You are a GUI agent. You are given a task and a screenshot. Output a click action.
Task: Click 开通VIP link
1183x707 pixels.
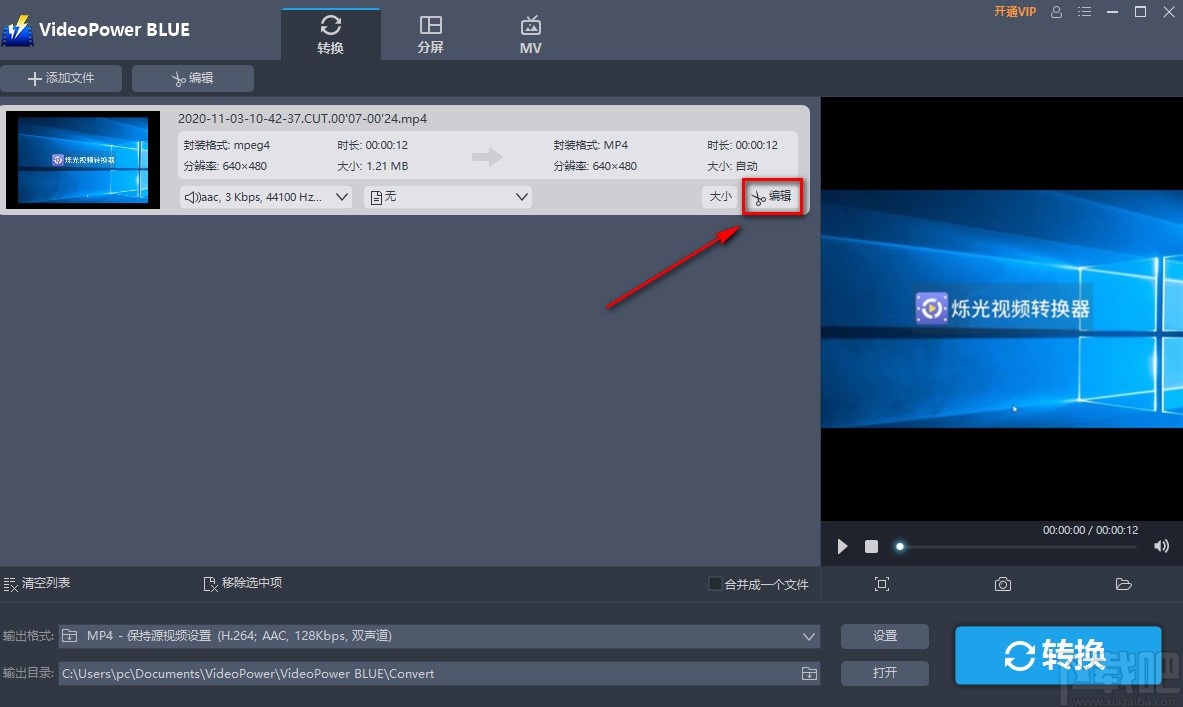pos(1015,12)
